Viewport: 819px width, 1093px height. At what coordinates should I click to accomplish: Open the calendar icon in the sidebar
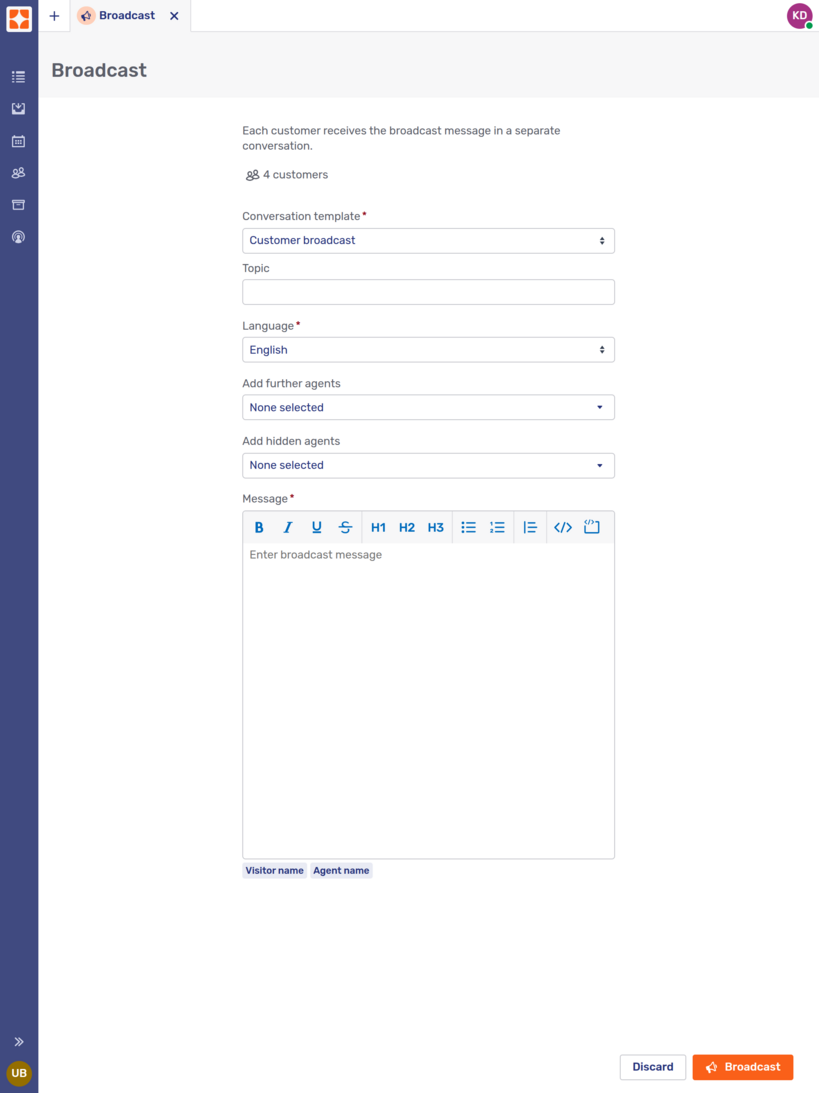point(18,141)
